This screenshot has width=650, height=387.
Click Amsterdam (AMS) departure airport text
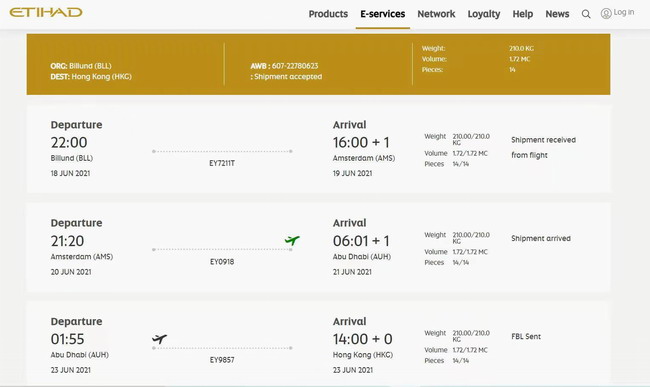(x=82, y=257)
